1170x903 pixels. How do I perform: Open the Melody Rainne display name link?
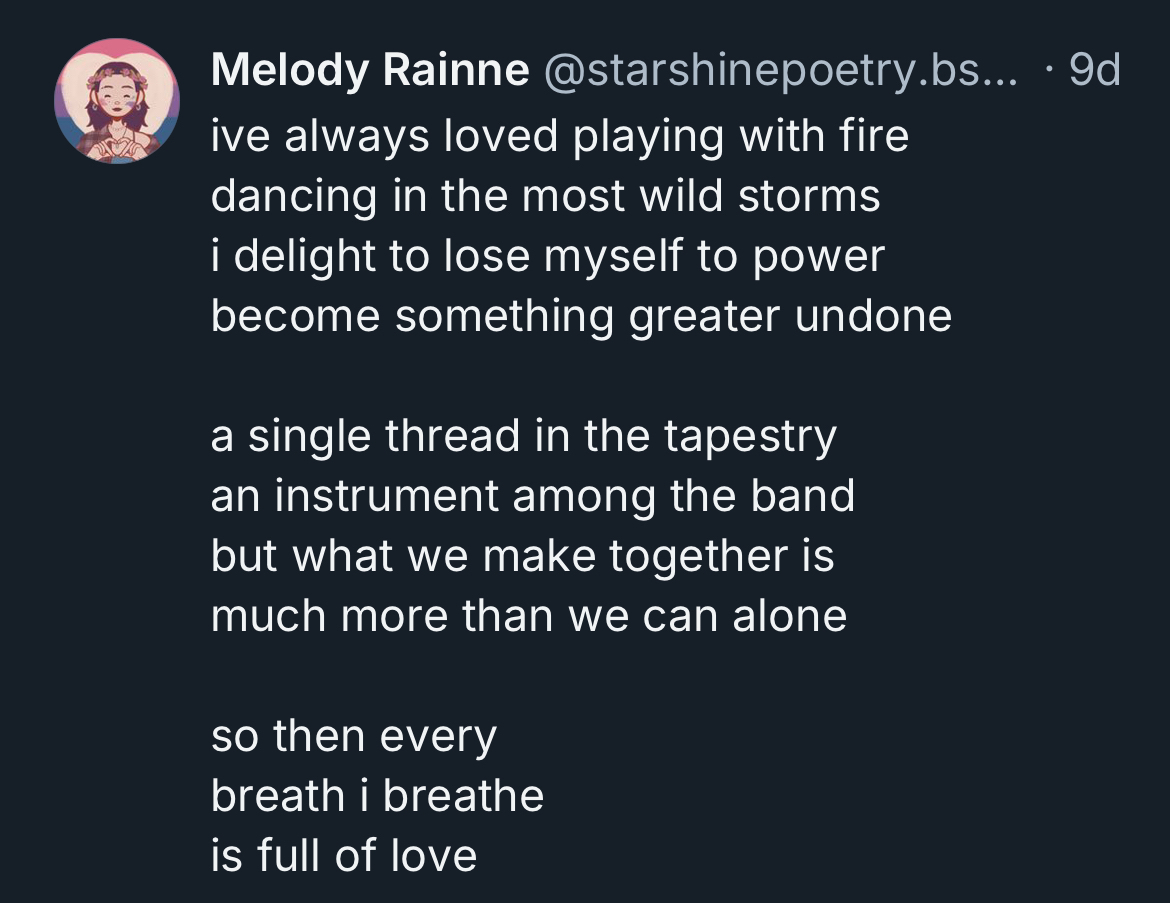pyautogui.click(x=370, y=70)
